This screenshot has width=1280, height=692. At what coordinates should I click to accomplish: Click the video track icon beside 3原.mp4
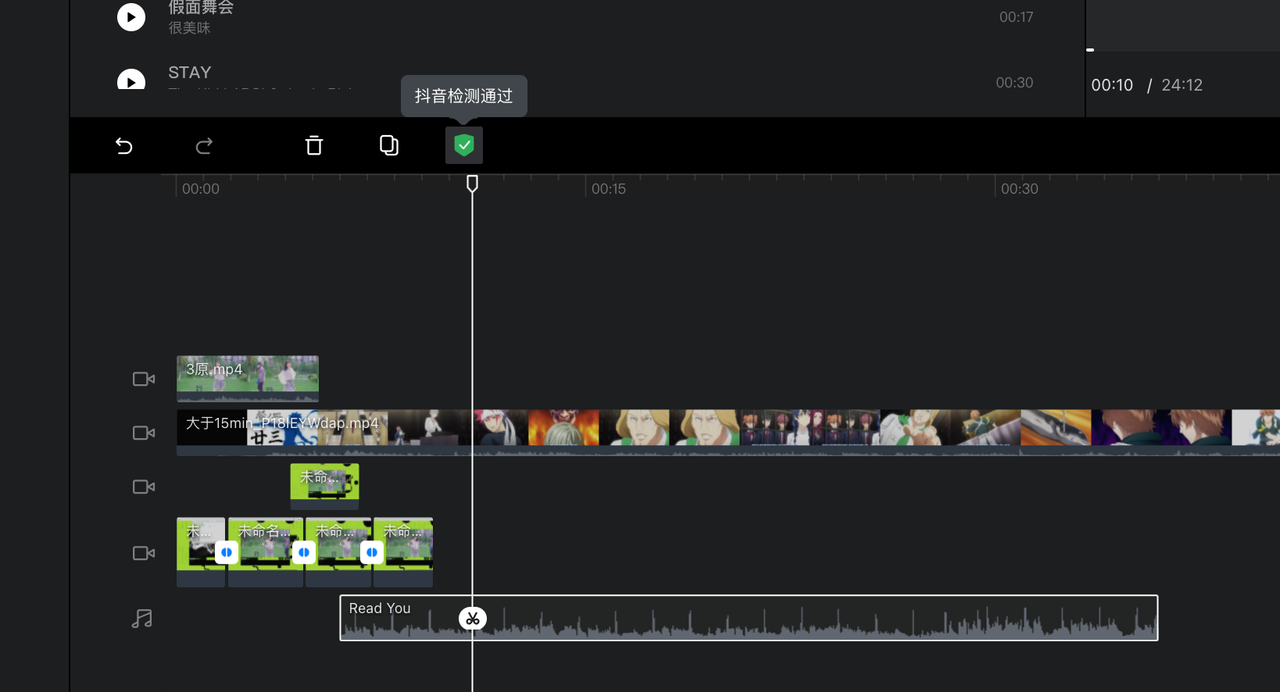point(144,379)
